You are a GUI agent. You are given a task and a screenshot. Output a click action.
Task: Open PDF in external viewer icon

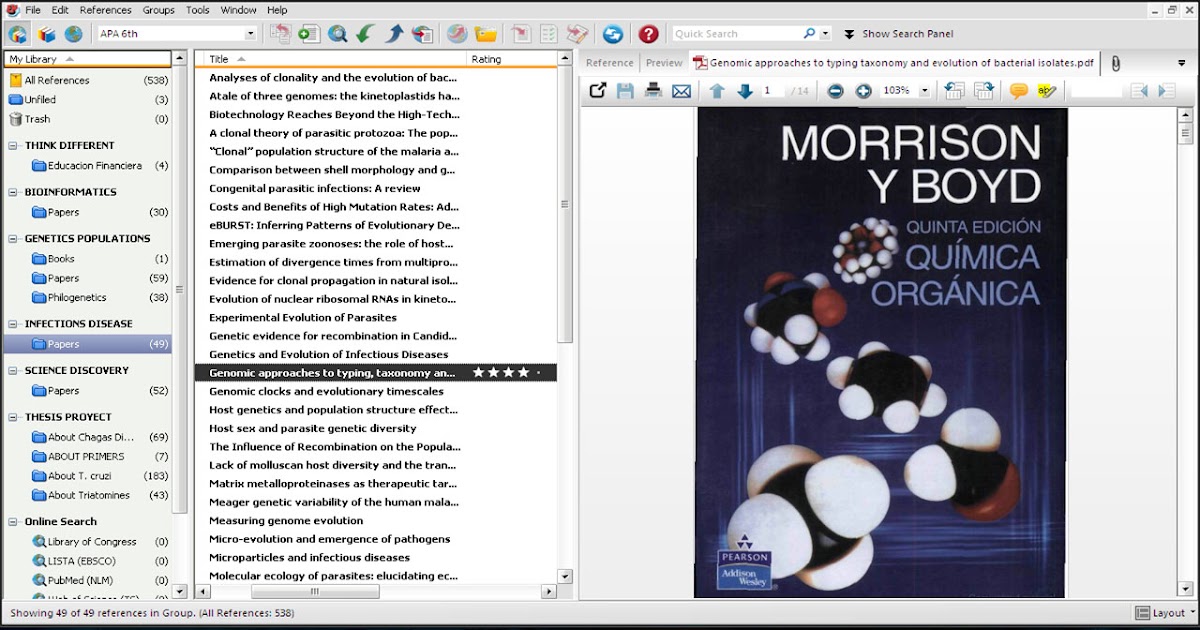[x=598, y=90]
